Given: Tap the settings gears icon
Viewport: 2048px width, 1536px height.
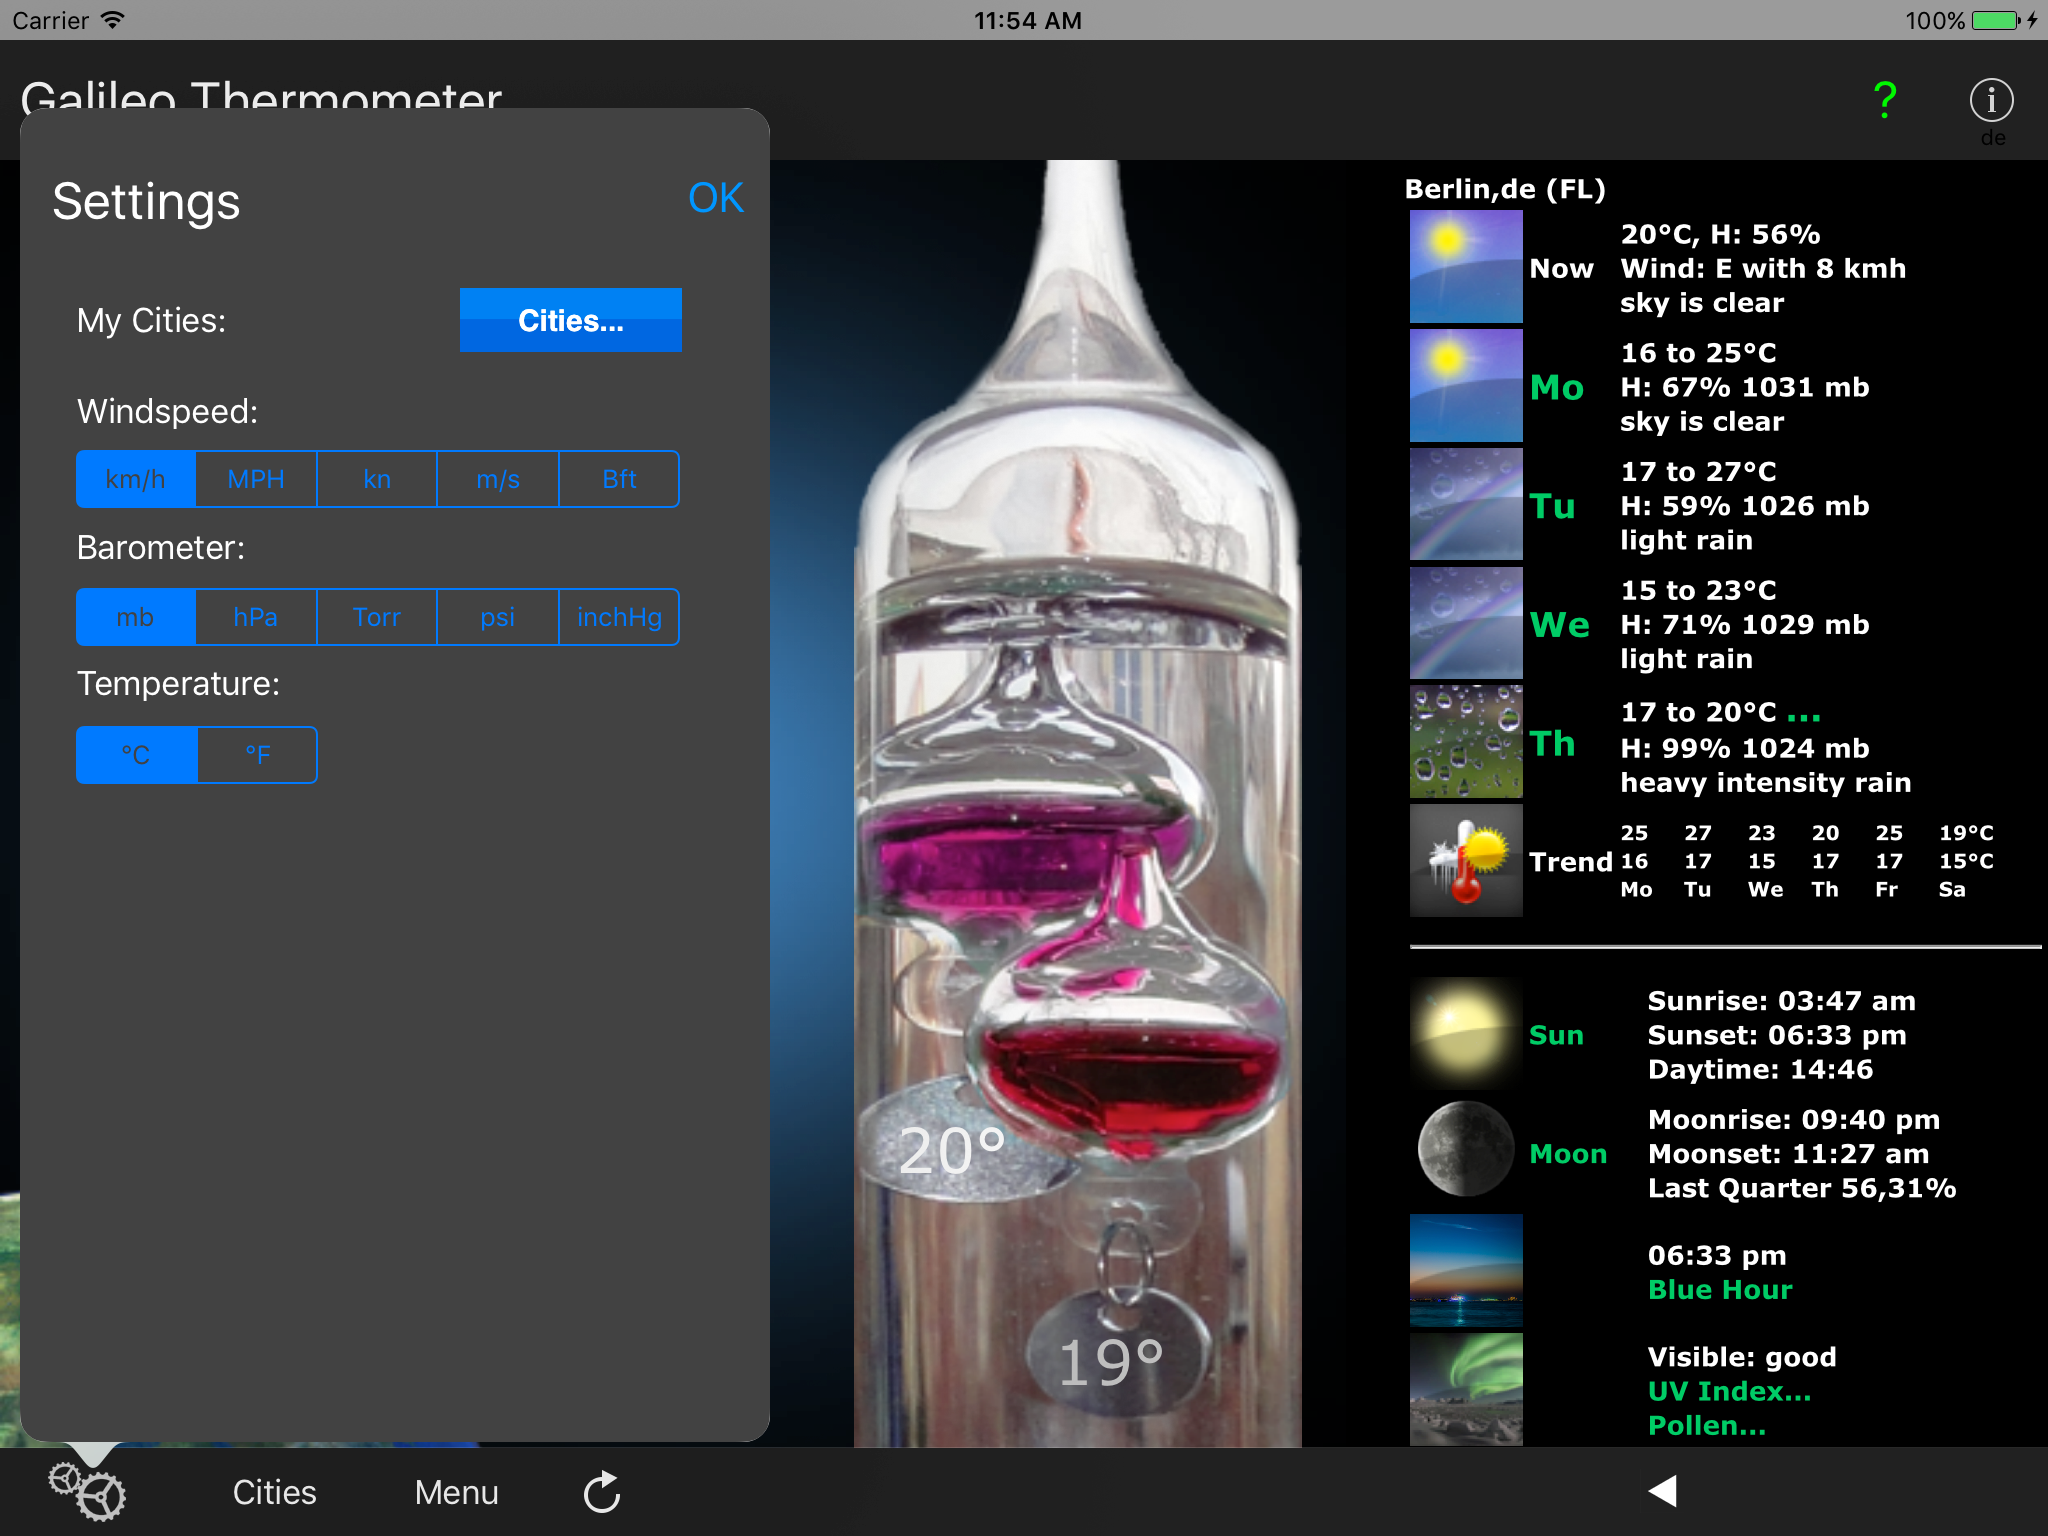Looking at the screenshot, I should (88, 1492).
